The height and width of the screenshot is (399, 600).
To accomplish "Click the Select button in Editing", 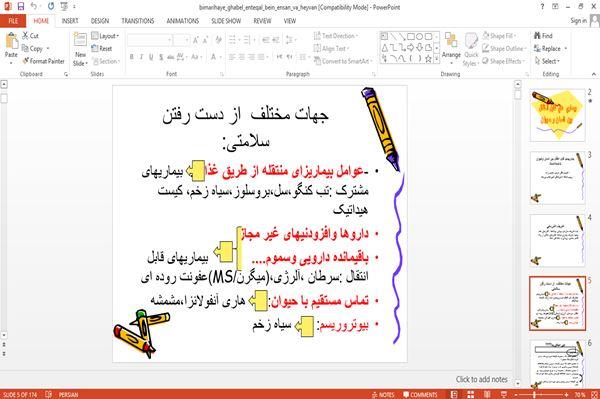I will 547,61.
